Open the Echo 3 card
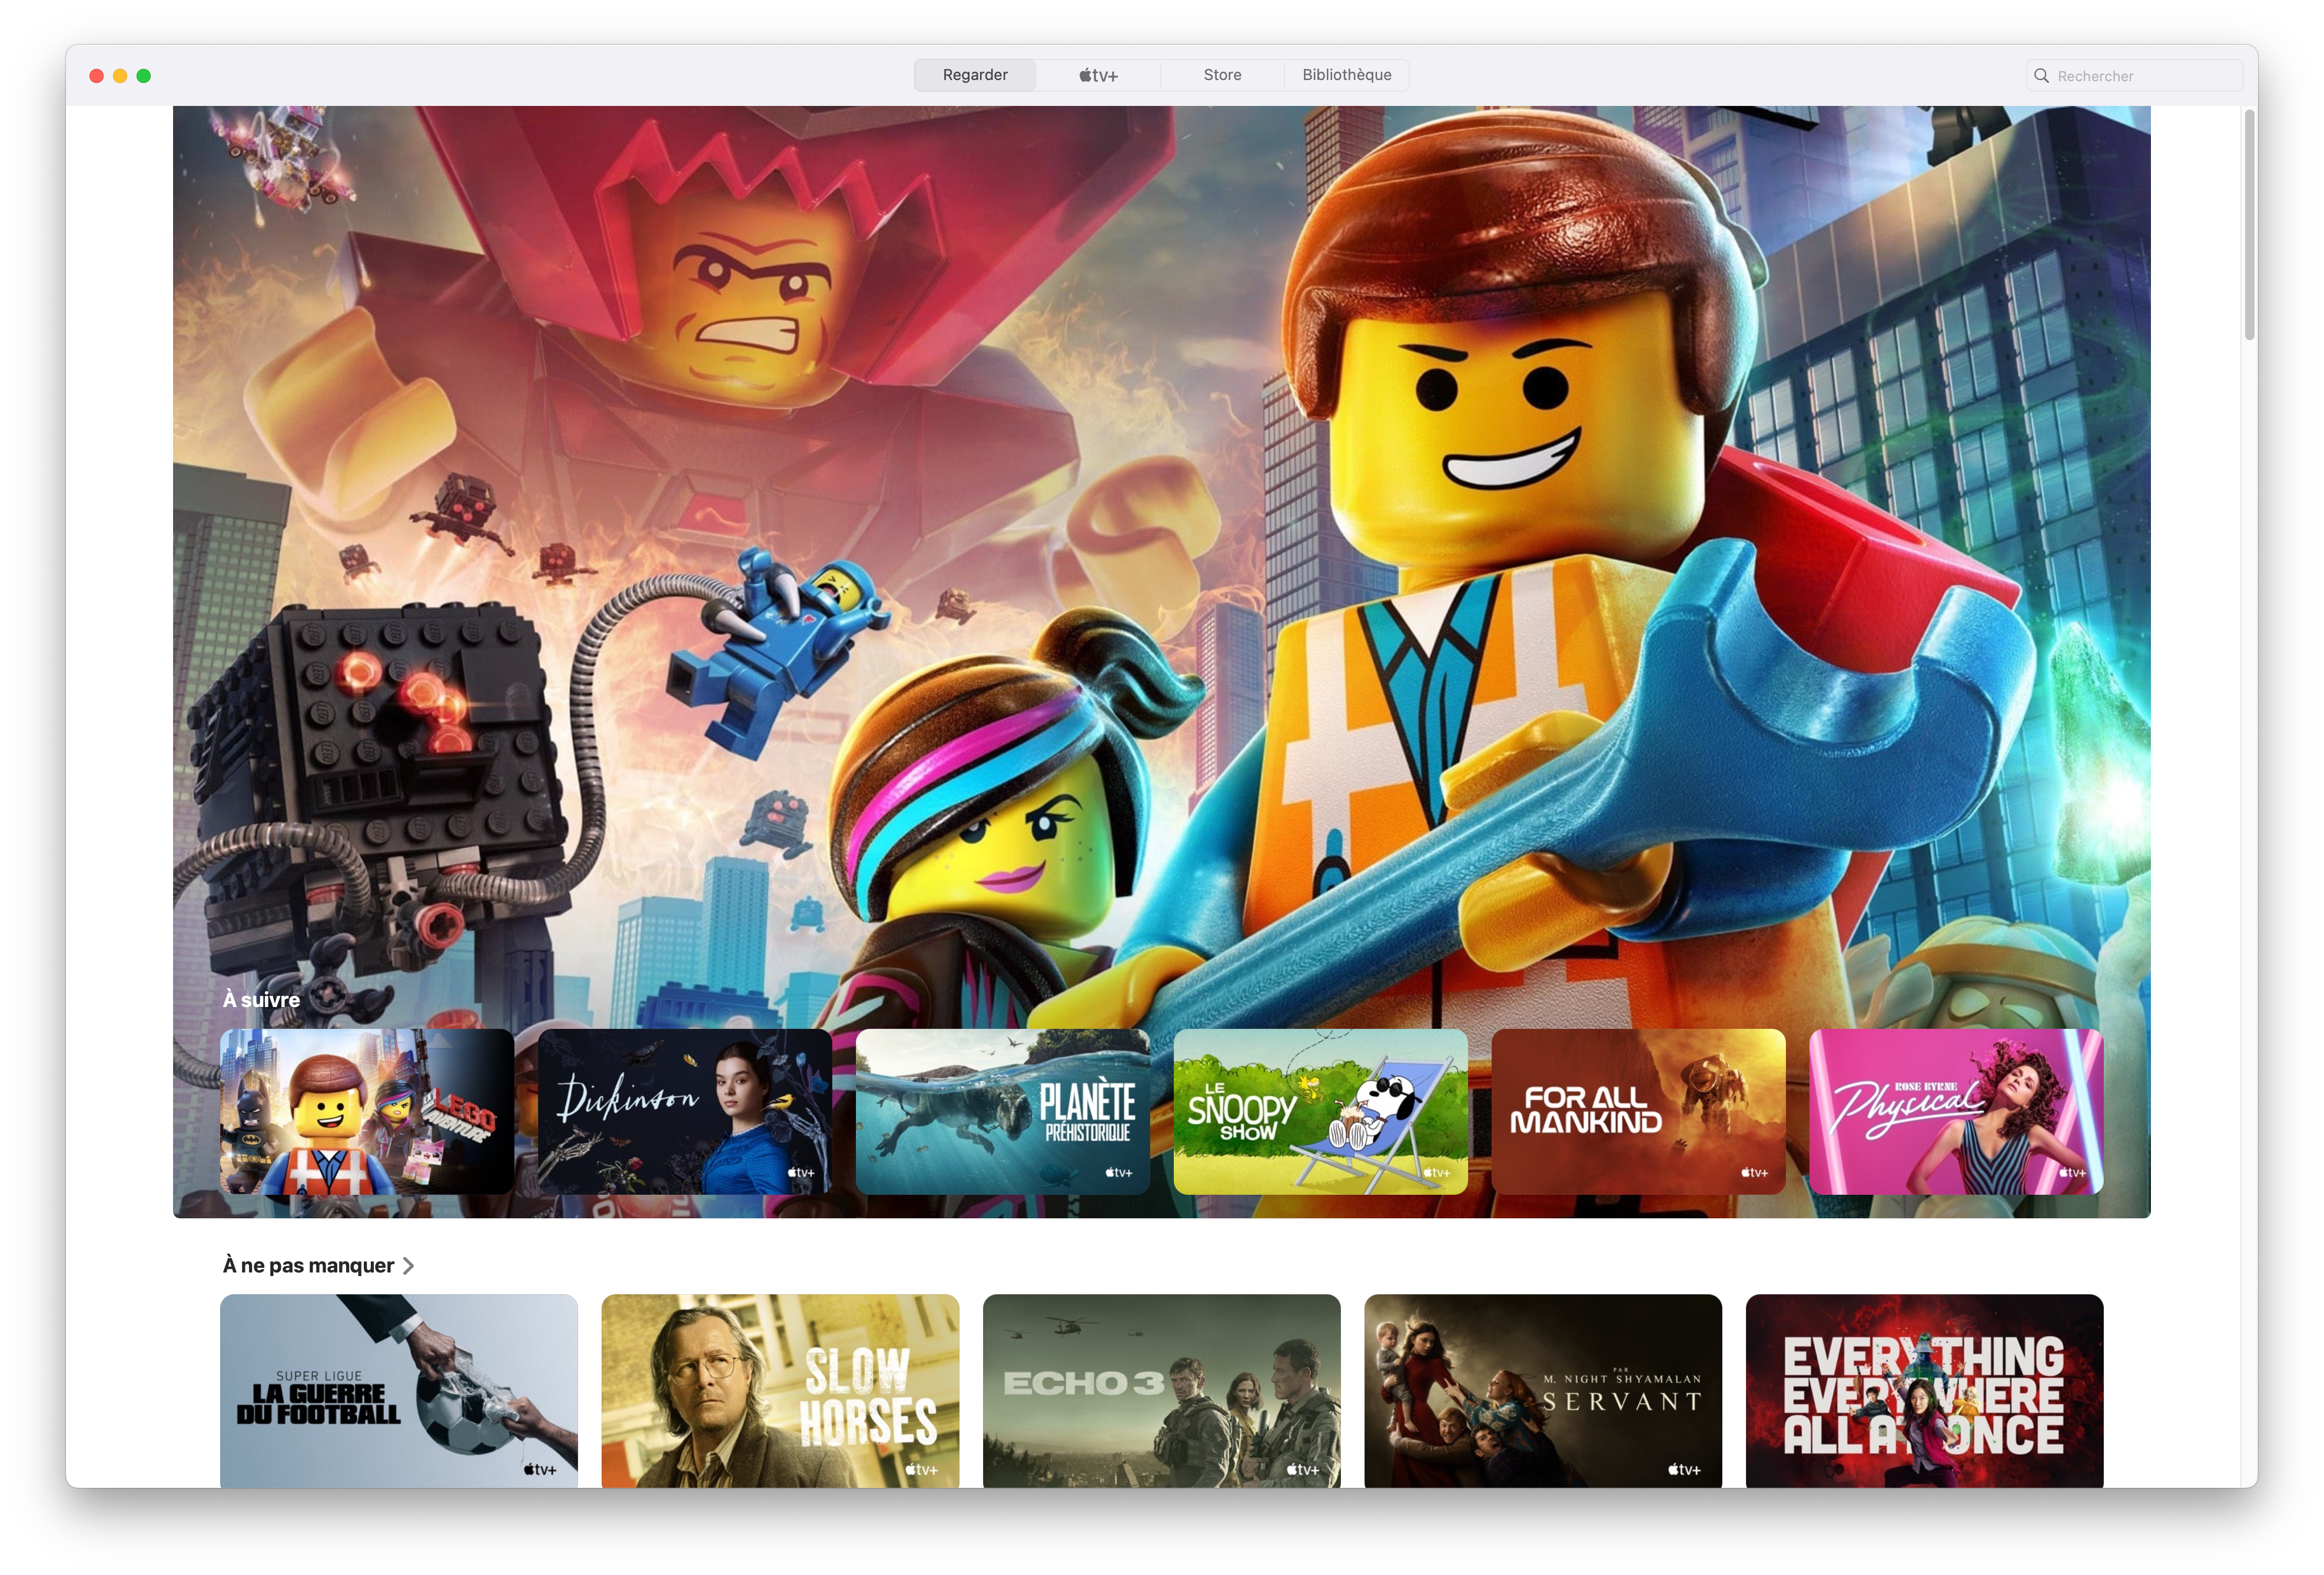Viewport: 2324px width, 1575px height. point(1162,1391)
